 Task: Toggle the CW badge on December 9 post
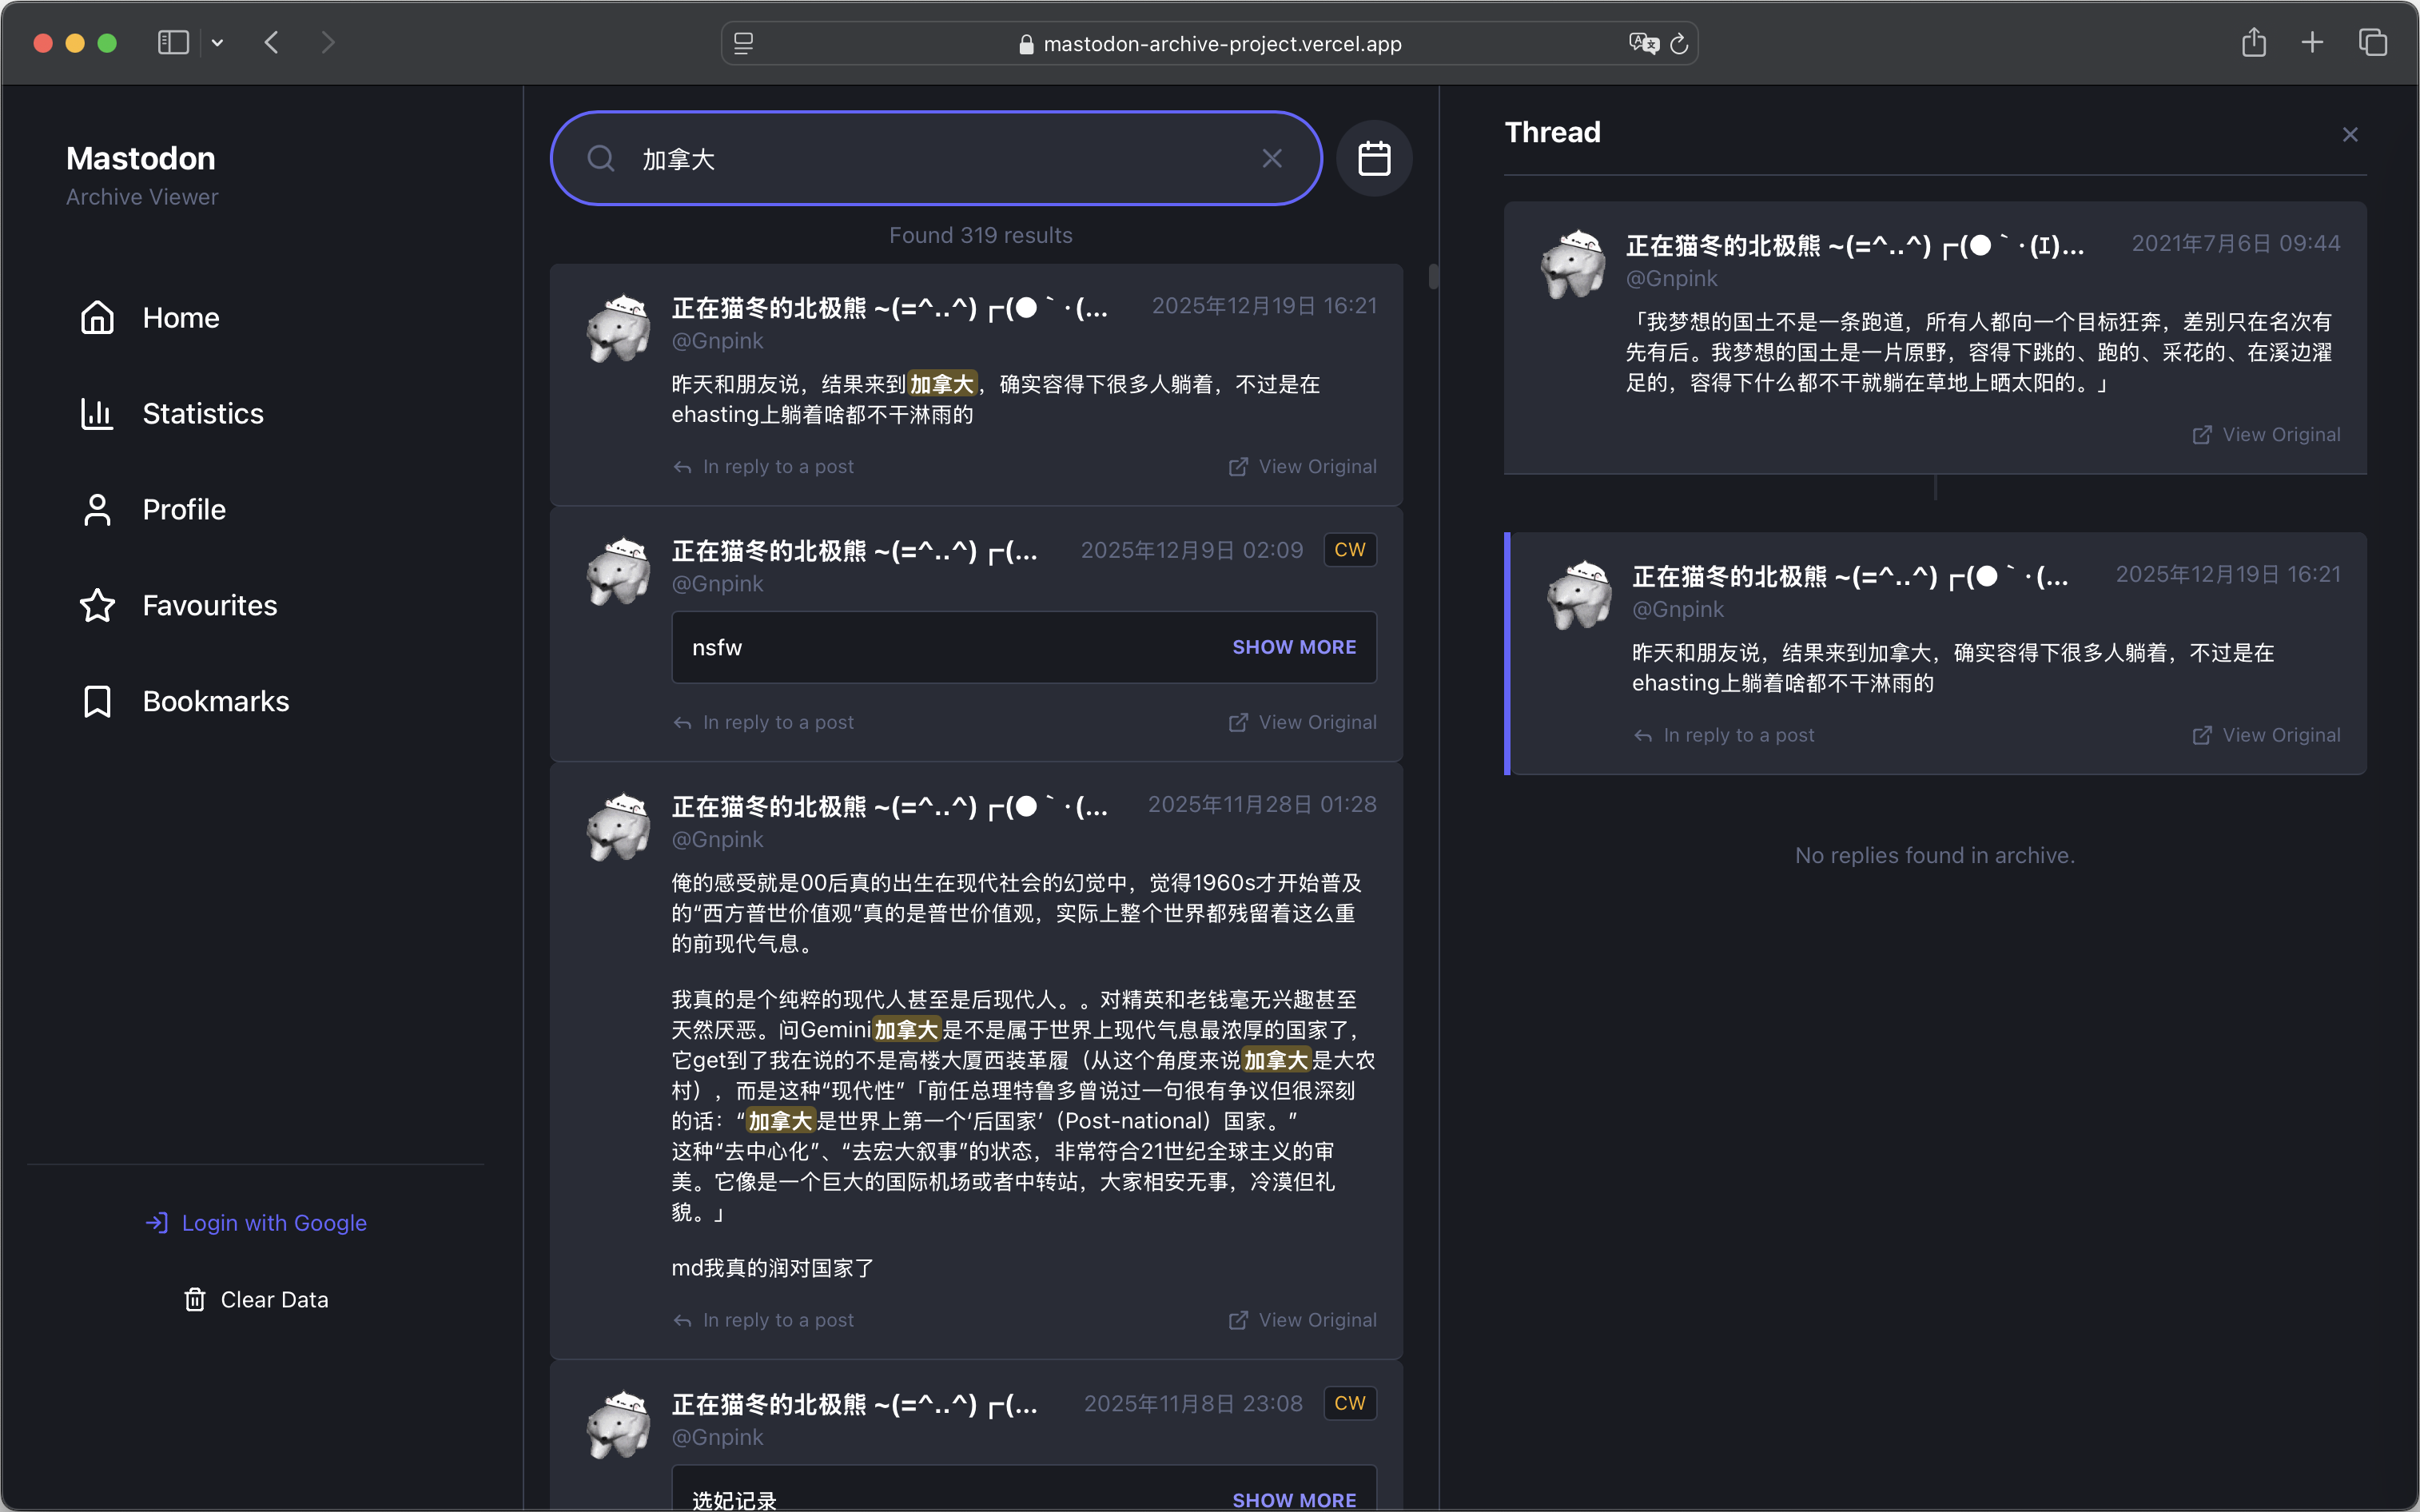(x=1349, y=550)
